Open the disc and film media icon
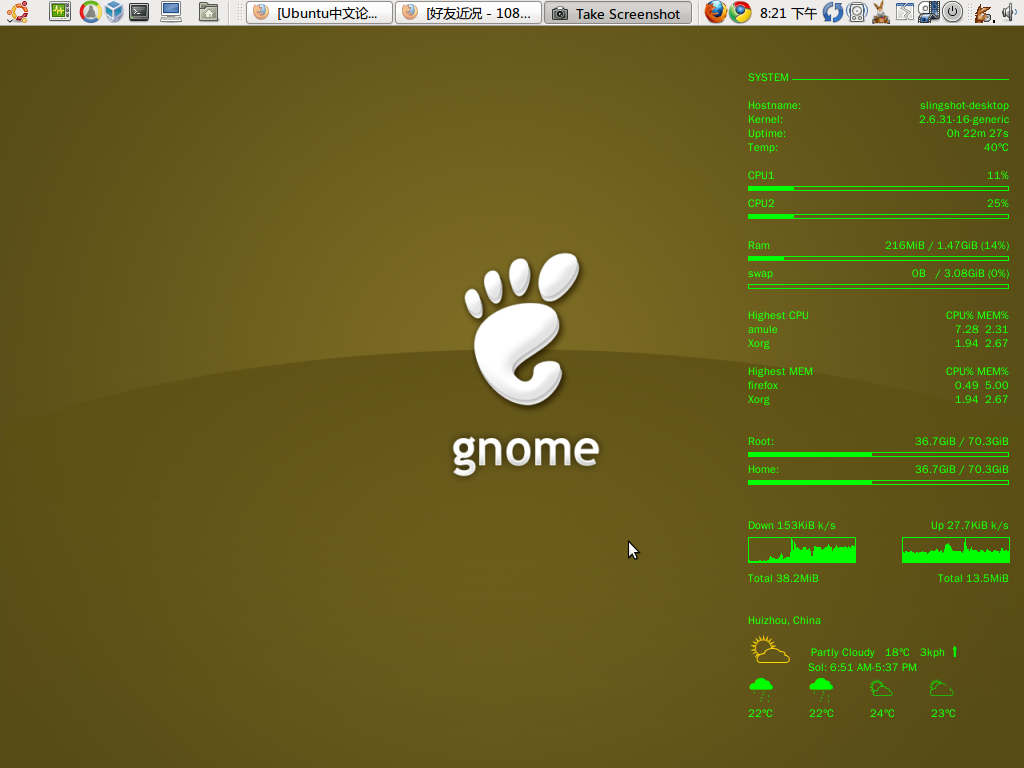 point(928,12)
